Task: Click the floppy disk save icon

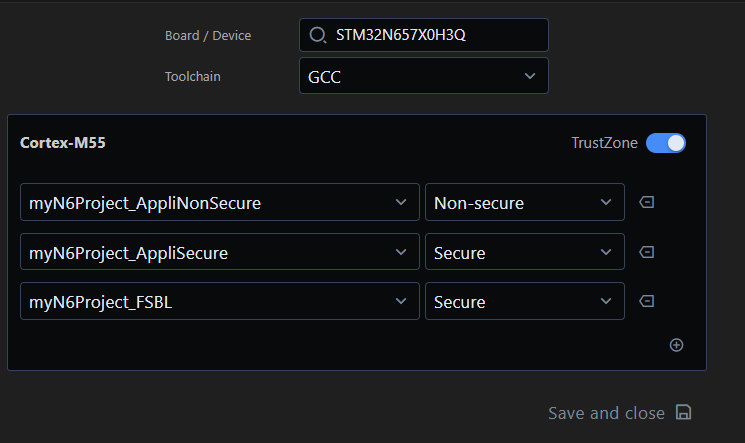Action: (x=684, y=413)
